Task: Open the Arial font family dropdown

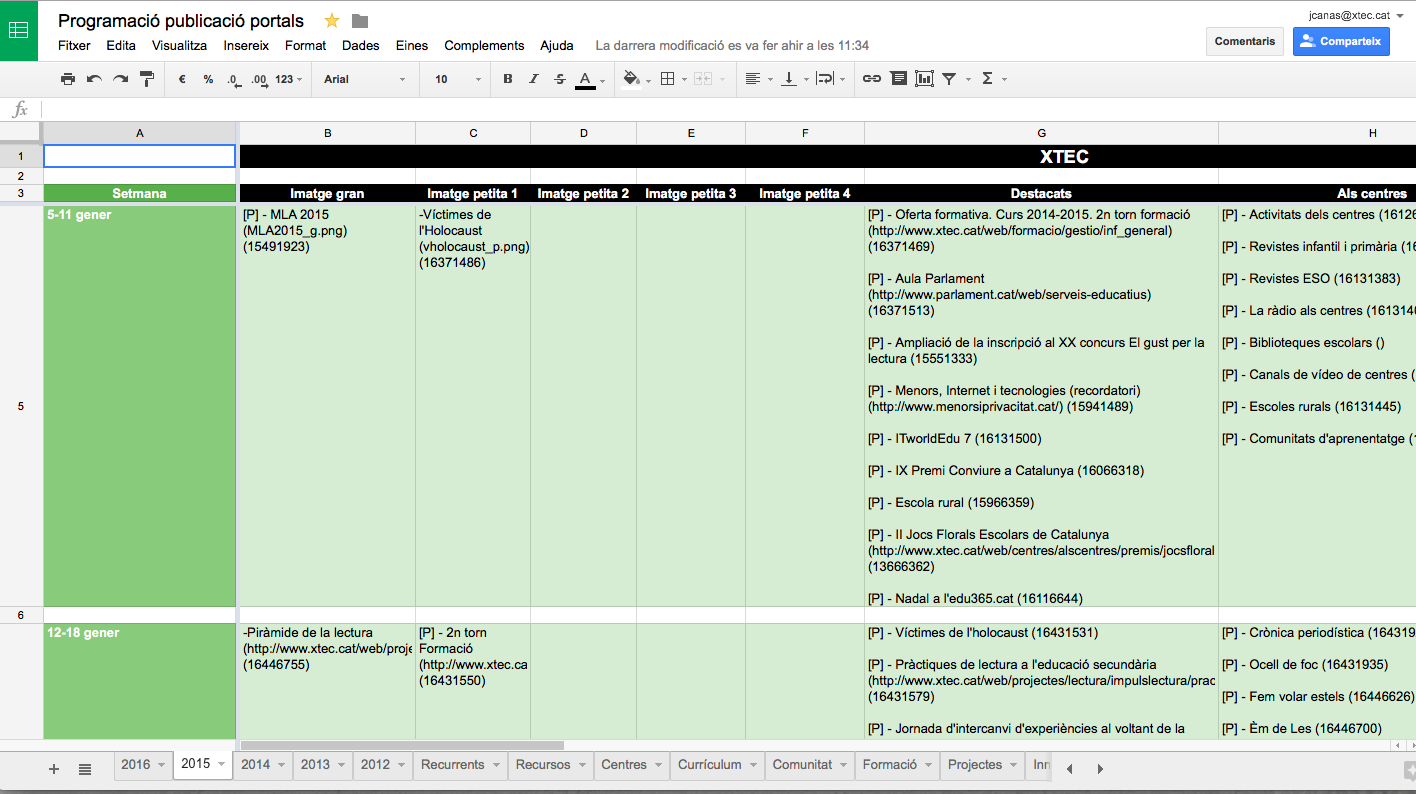Action: point(365,79)
